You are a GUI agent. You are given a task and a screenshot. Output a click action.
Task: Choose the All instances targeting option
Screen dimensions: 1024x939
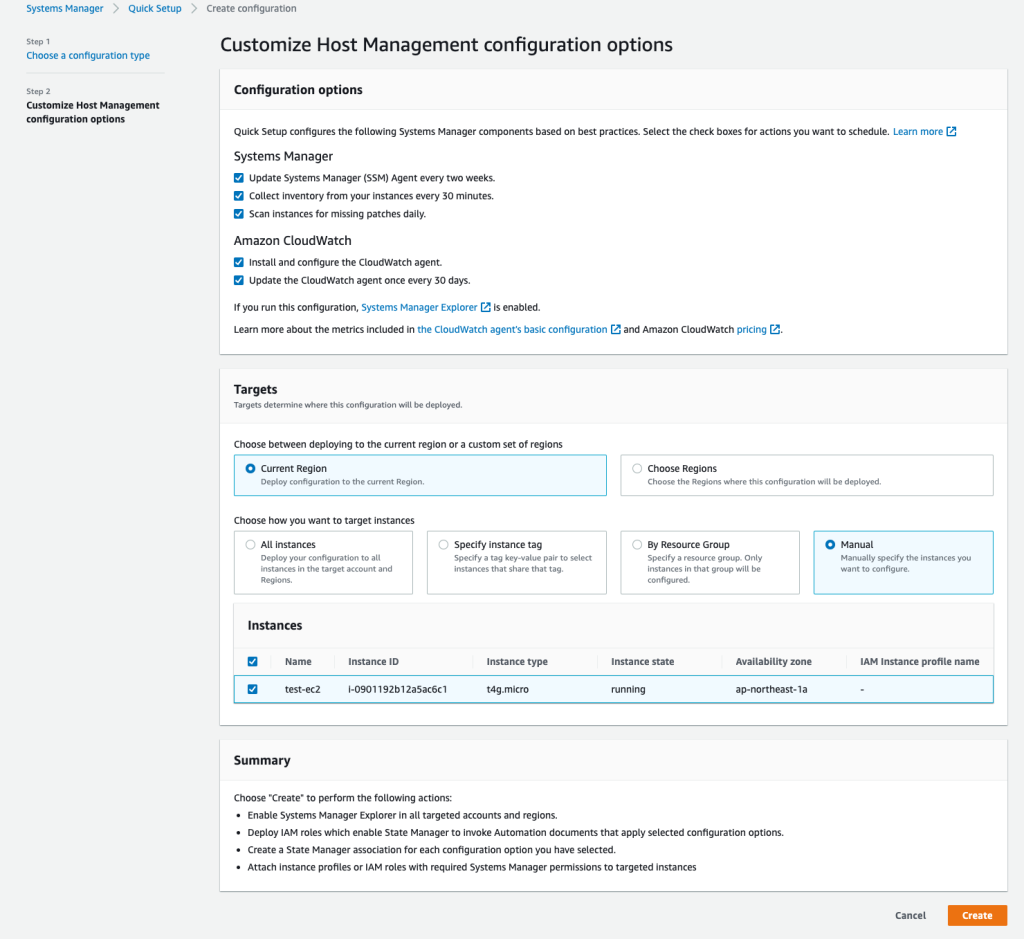pos(250,545)
